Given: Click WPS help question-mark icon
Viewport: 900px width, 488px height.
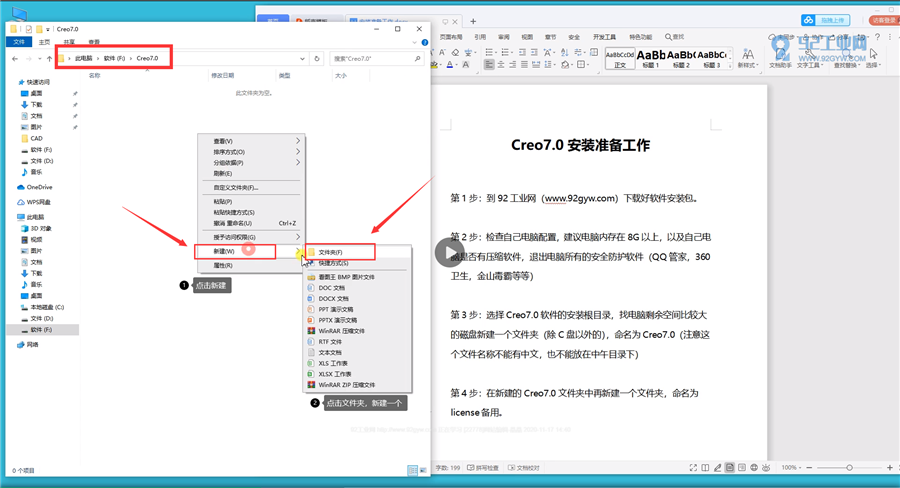Looking at the screenshot, I should (x=877, y=37).
